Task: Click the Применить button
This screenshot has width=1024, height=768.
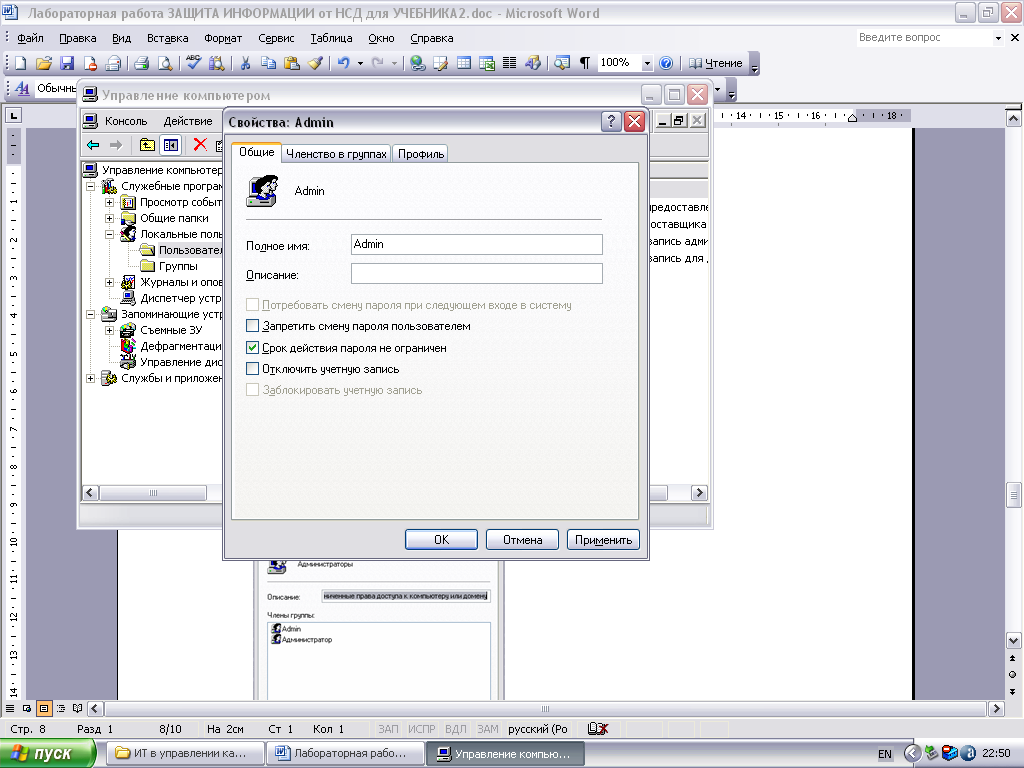Action: coord(603,539)
